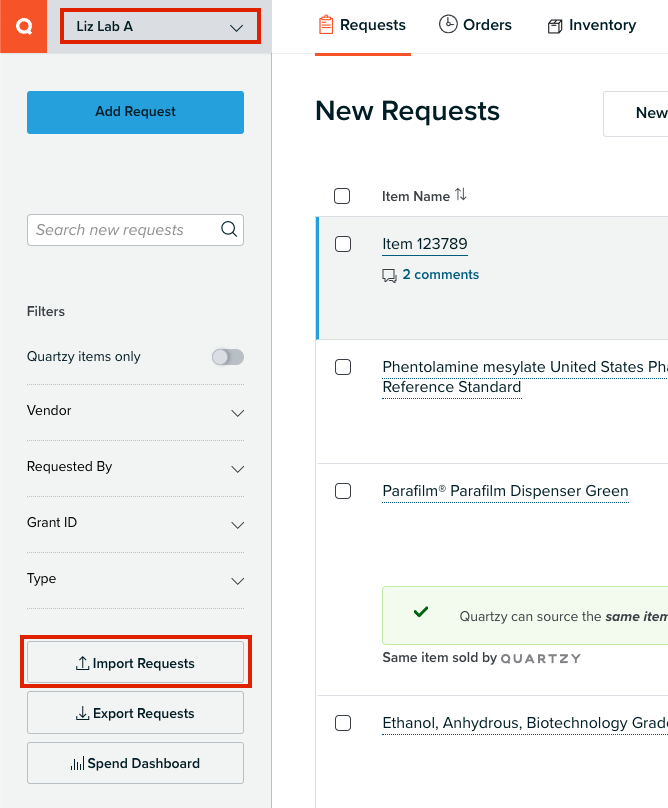Expand the Vendor filter

[x=238, y=411]
